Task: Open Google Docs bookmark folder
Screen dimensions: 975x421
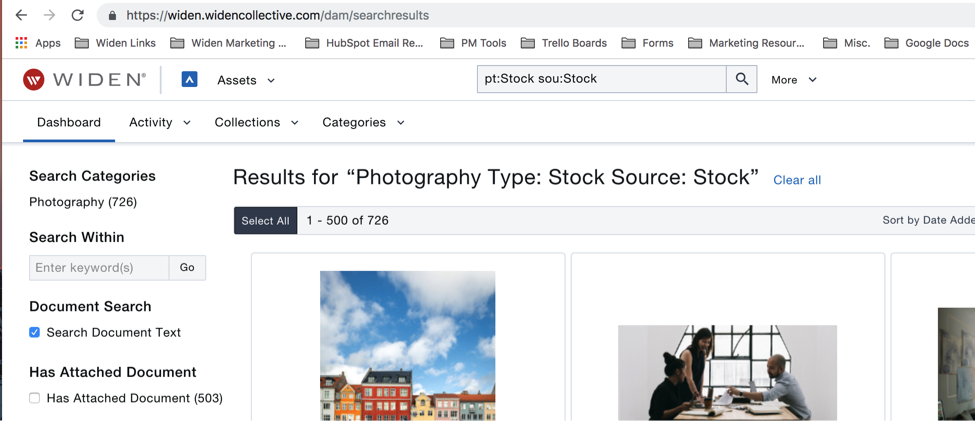Action: (x=926, y=43)
